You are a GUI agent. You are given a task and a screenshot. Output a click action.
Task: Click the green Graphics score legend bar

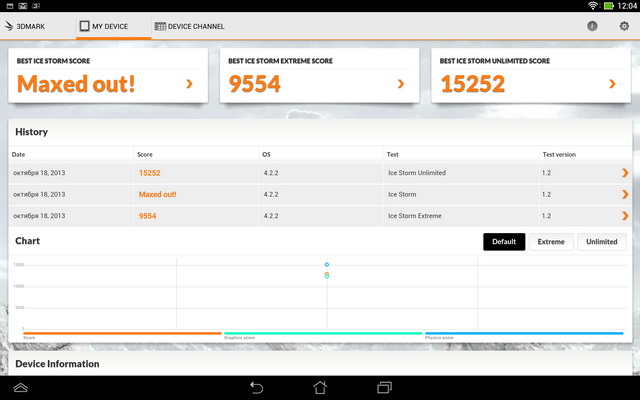(323, 333)
